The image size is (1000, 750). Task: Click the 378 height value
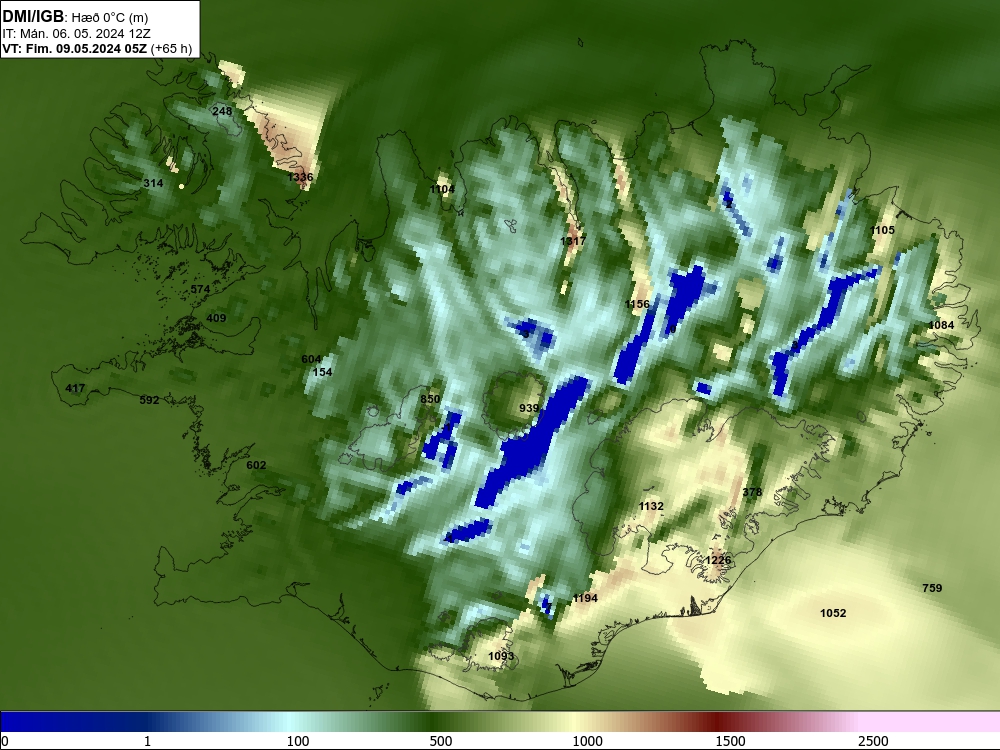[x=753, y=492]
